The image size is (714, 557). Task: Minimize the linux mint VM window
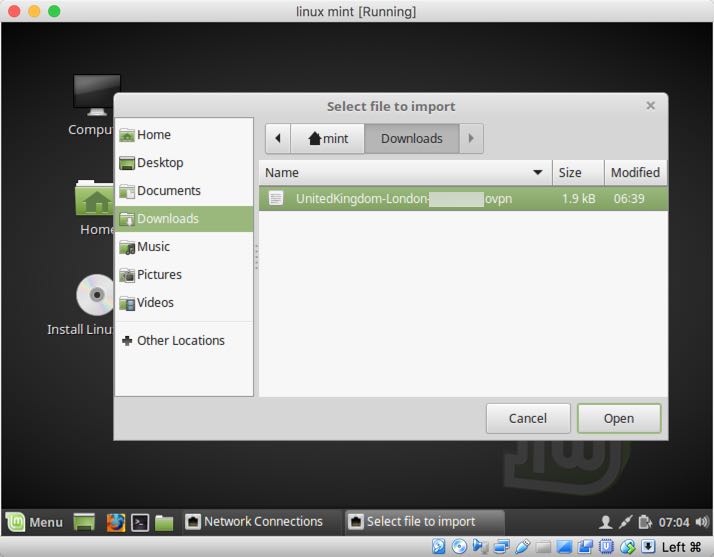(34, 11)
